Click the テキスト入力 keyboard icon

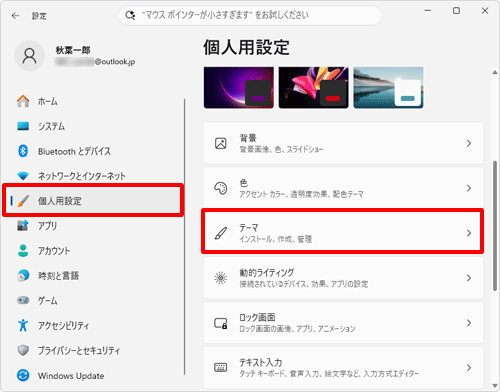[221, 367]
